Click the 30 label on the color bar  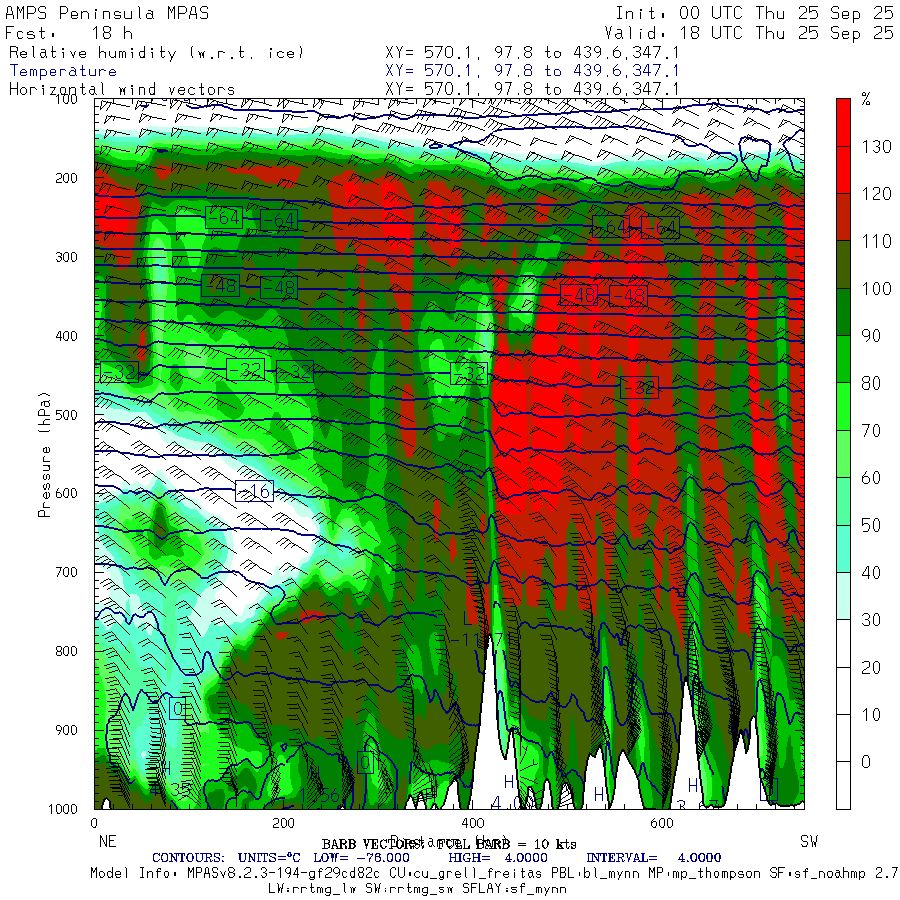pos(871,620)
